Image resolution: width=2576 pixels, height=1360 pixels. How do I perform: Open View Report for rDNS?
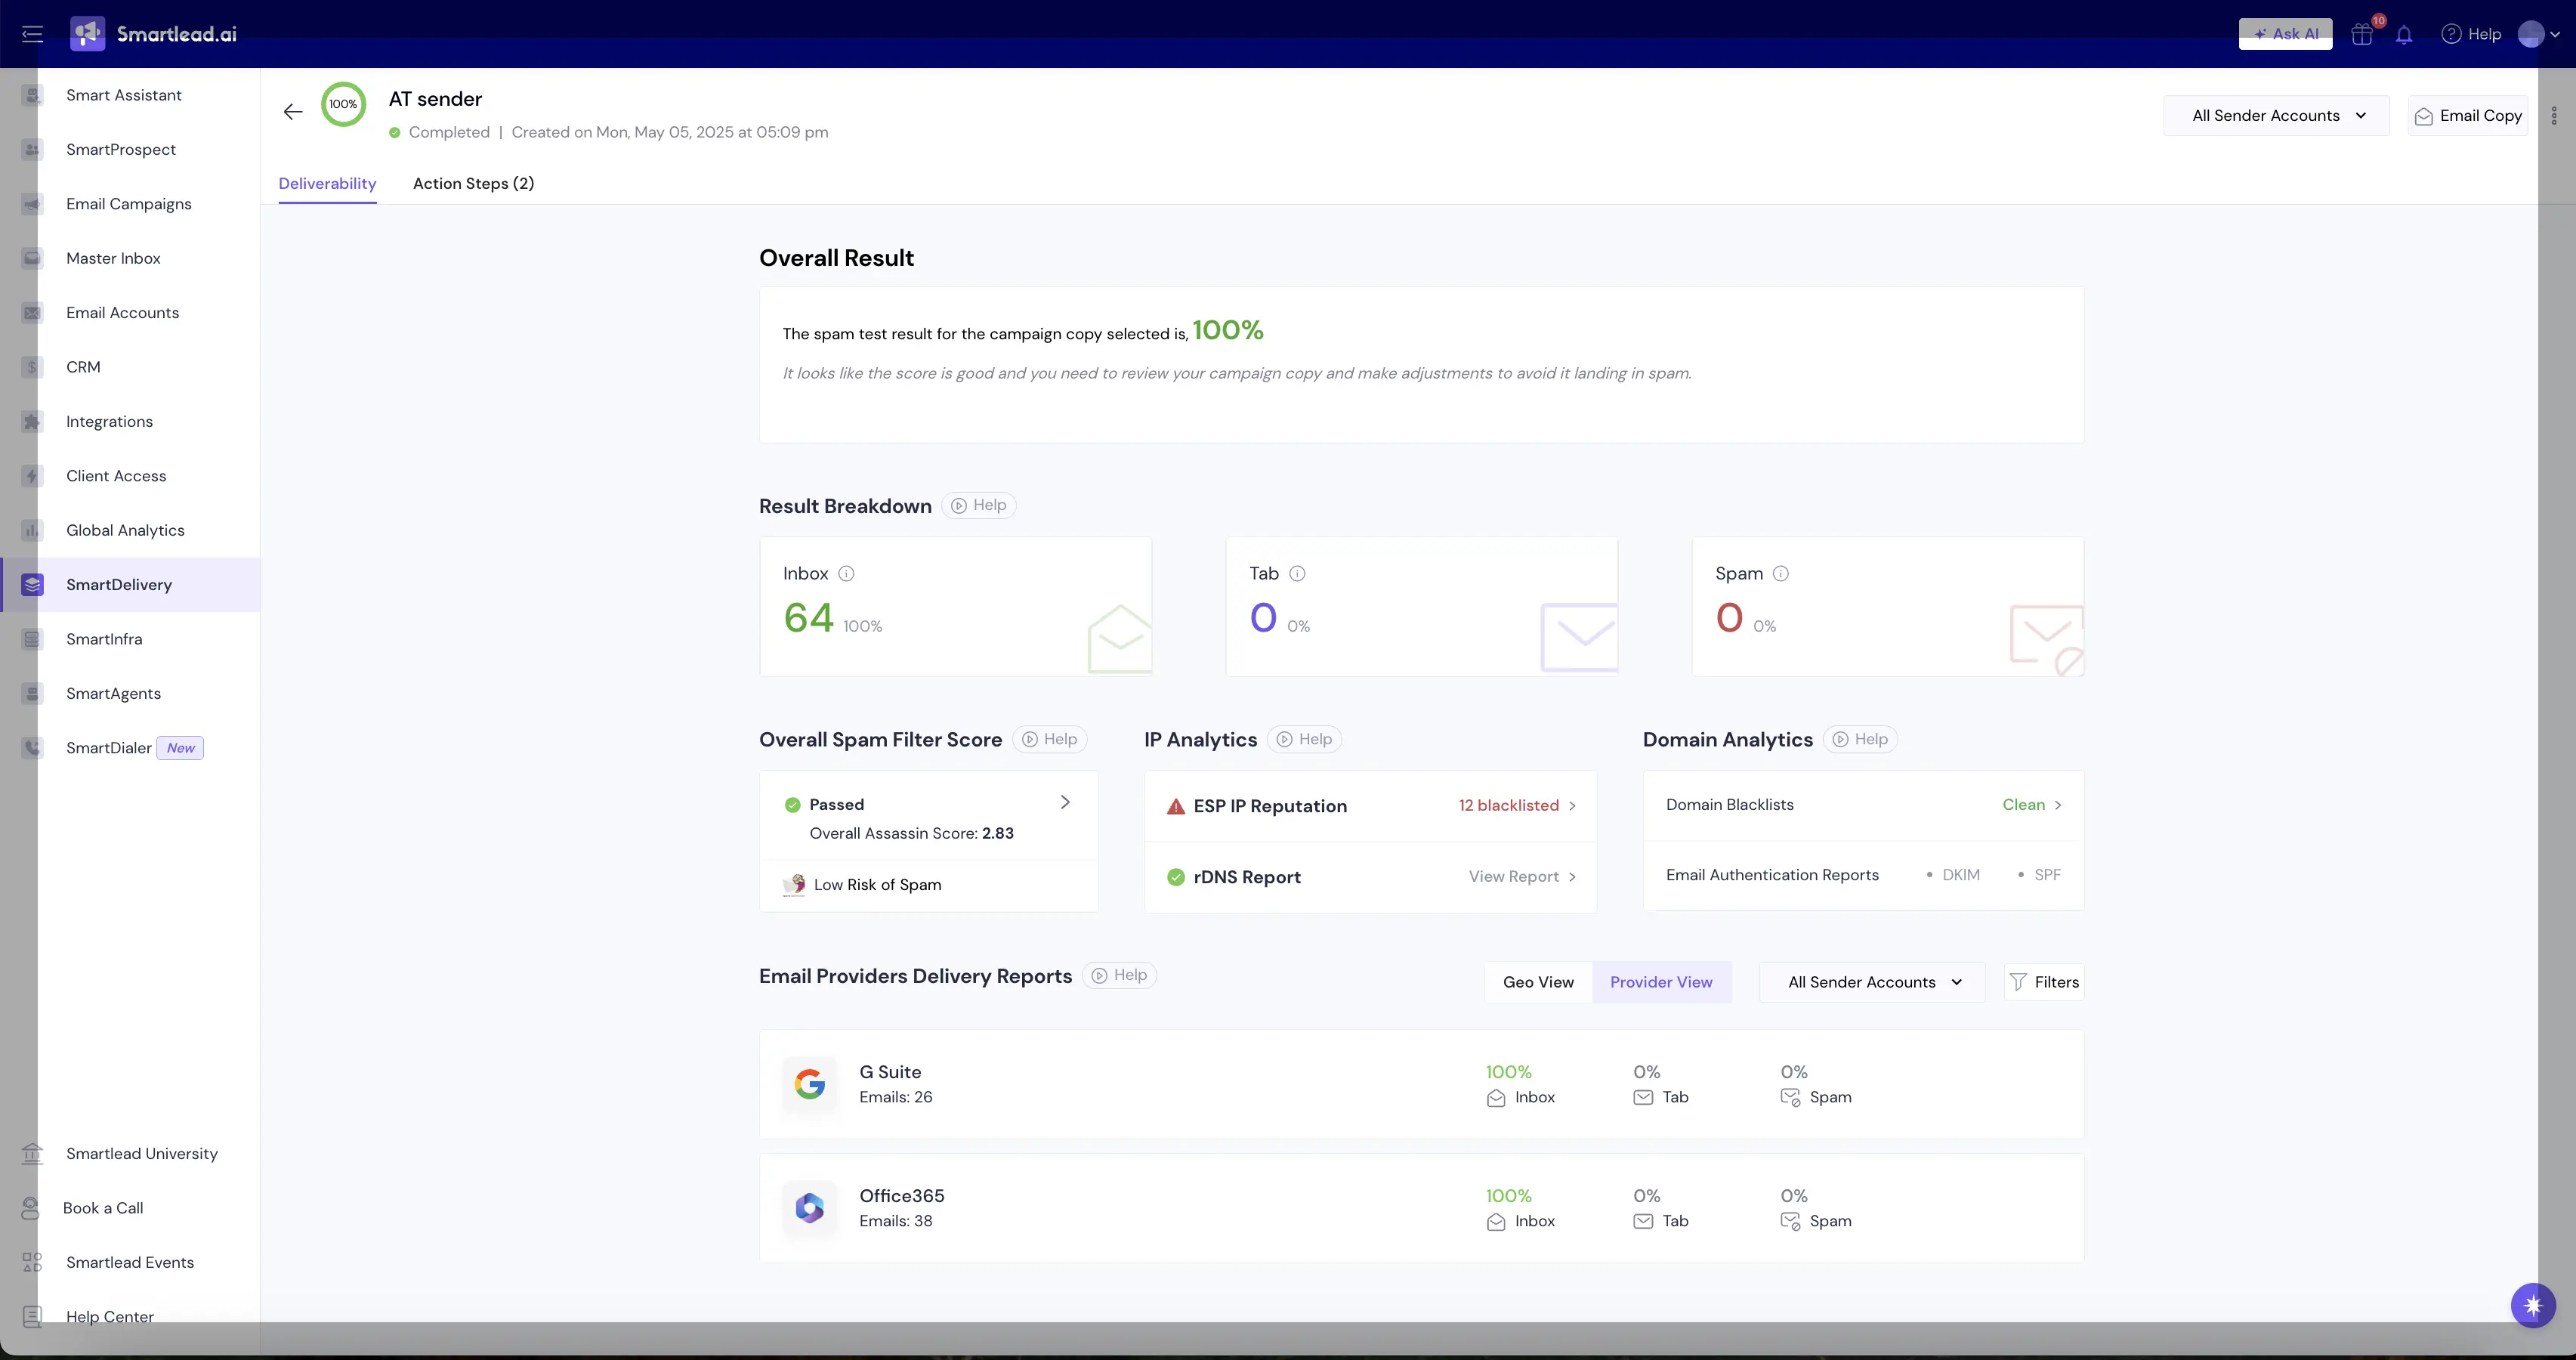pos(1522,877)
